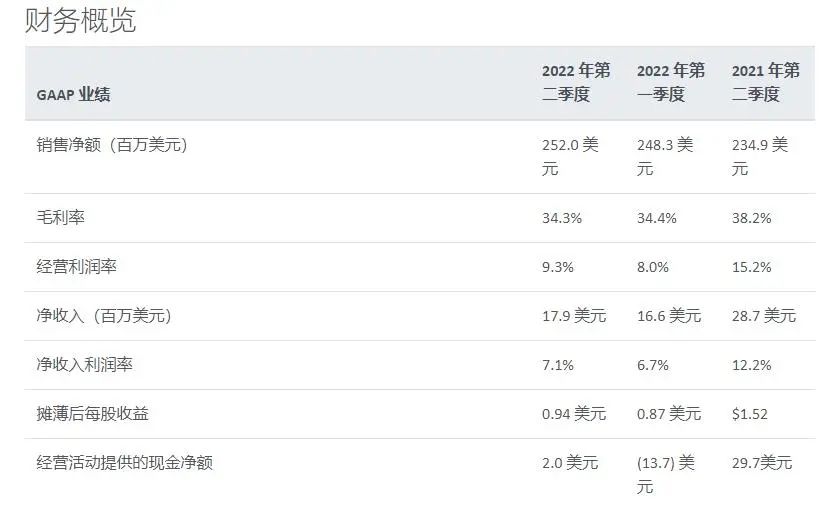Click the $1.52 earnings per share cell
The height and width of the screenshot is (521, 834).
pyautogui.click(x=749, y=414)
